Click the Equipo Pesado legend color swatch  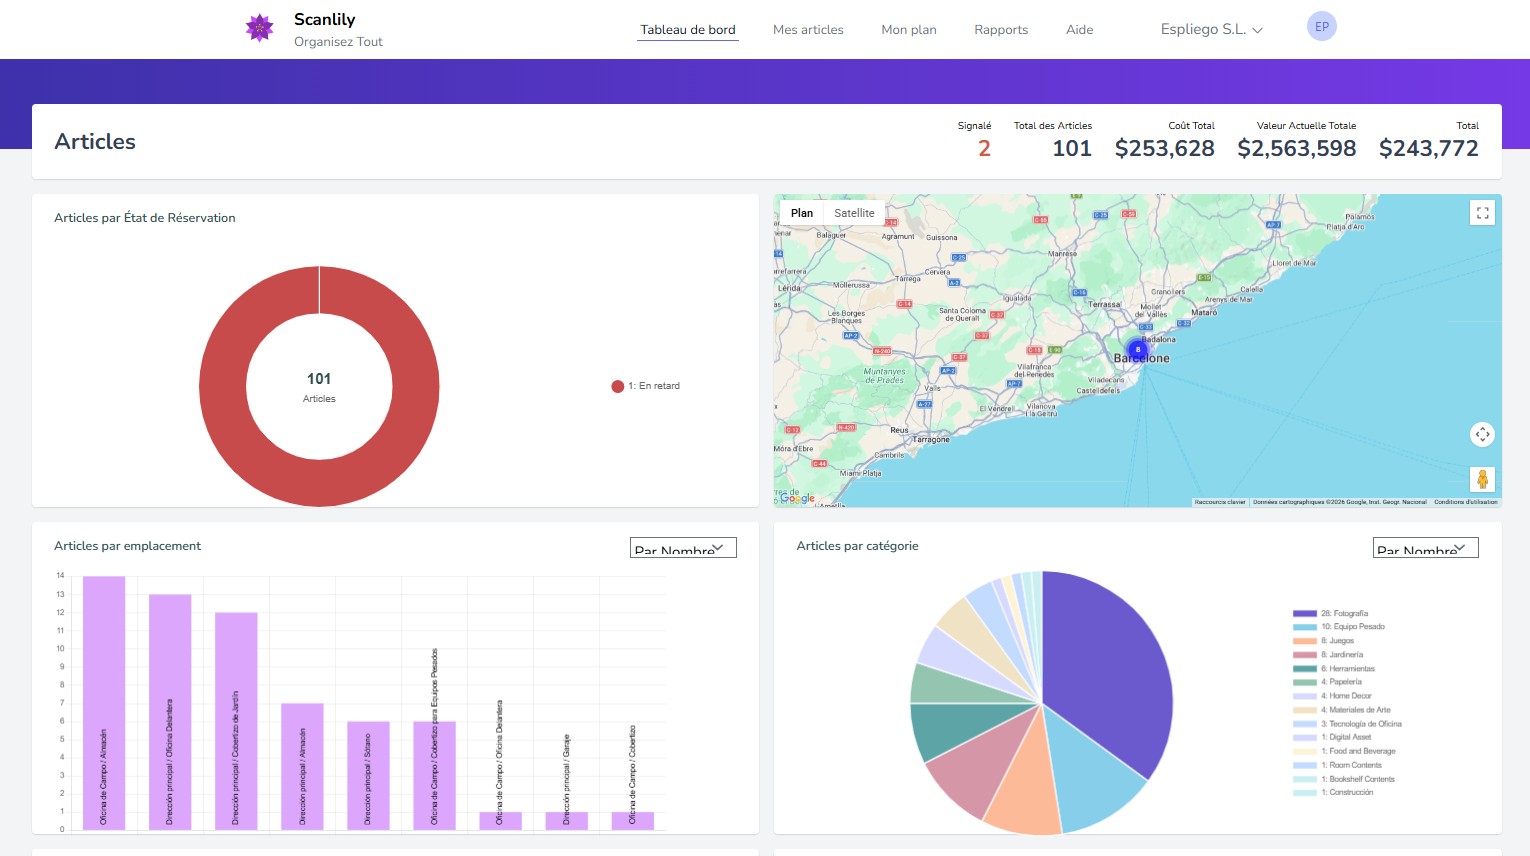point(1304,627)
